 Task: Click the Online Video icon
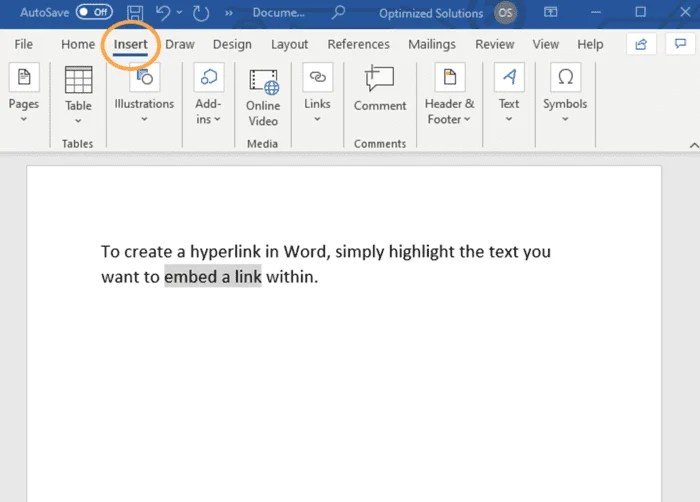(x=264, y=82)
